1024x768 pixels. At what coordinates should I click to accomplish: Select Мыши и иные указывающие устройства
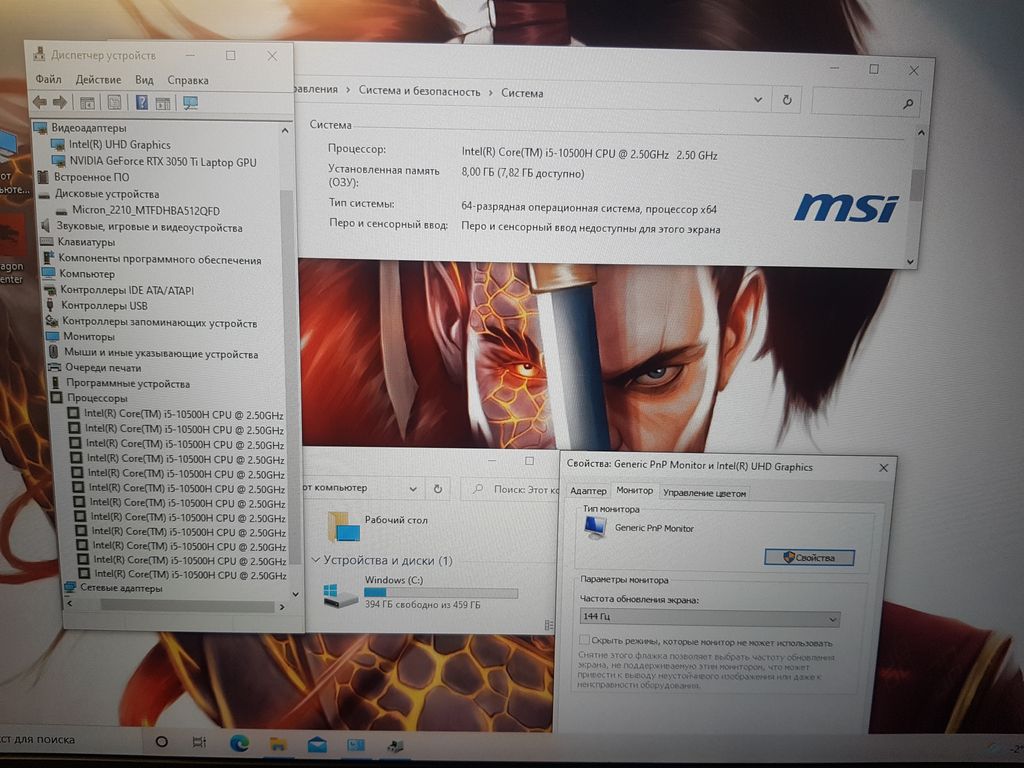161,354
